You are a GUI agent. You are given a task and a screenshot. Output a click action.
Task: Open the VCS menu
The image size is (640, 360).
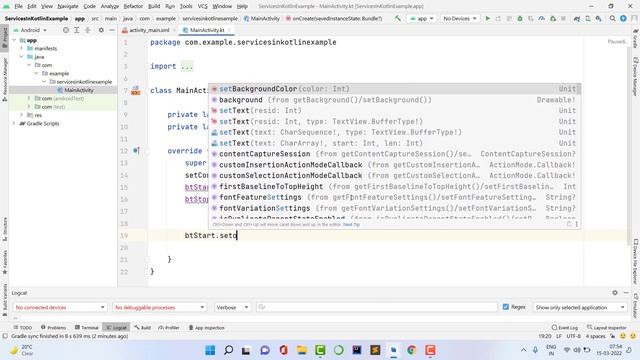point(202,6)
